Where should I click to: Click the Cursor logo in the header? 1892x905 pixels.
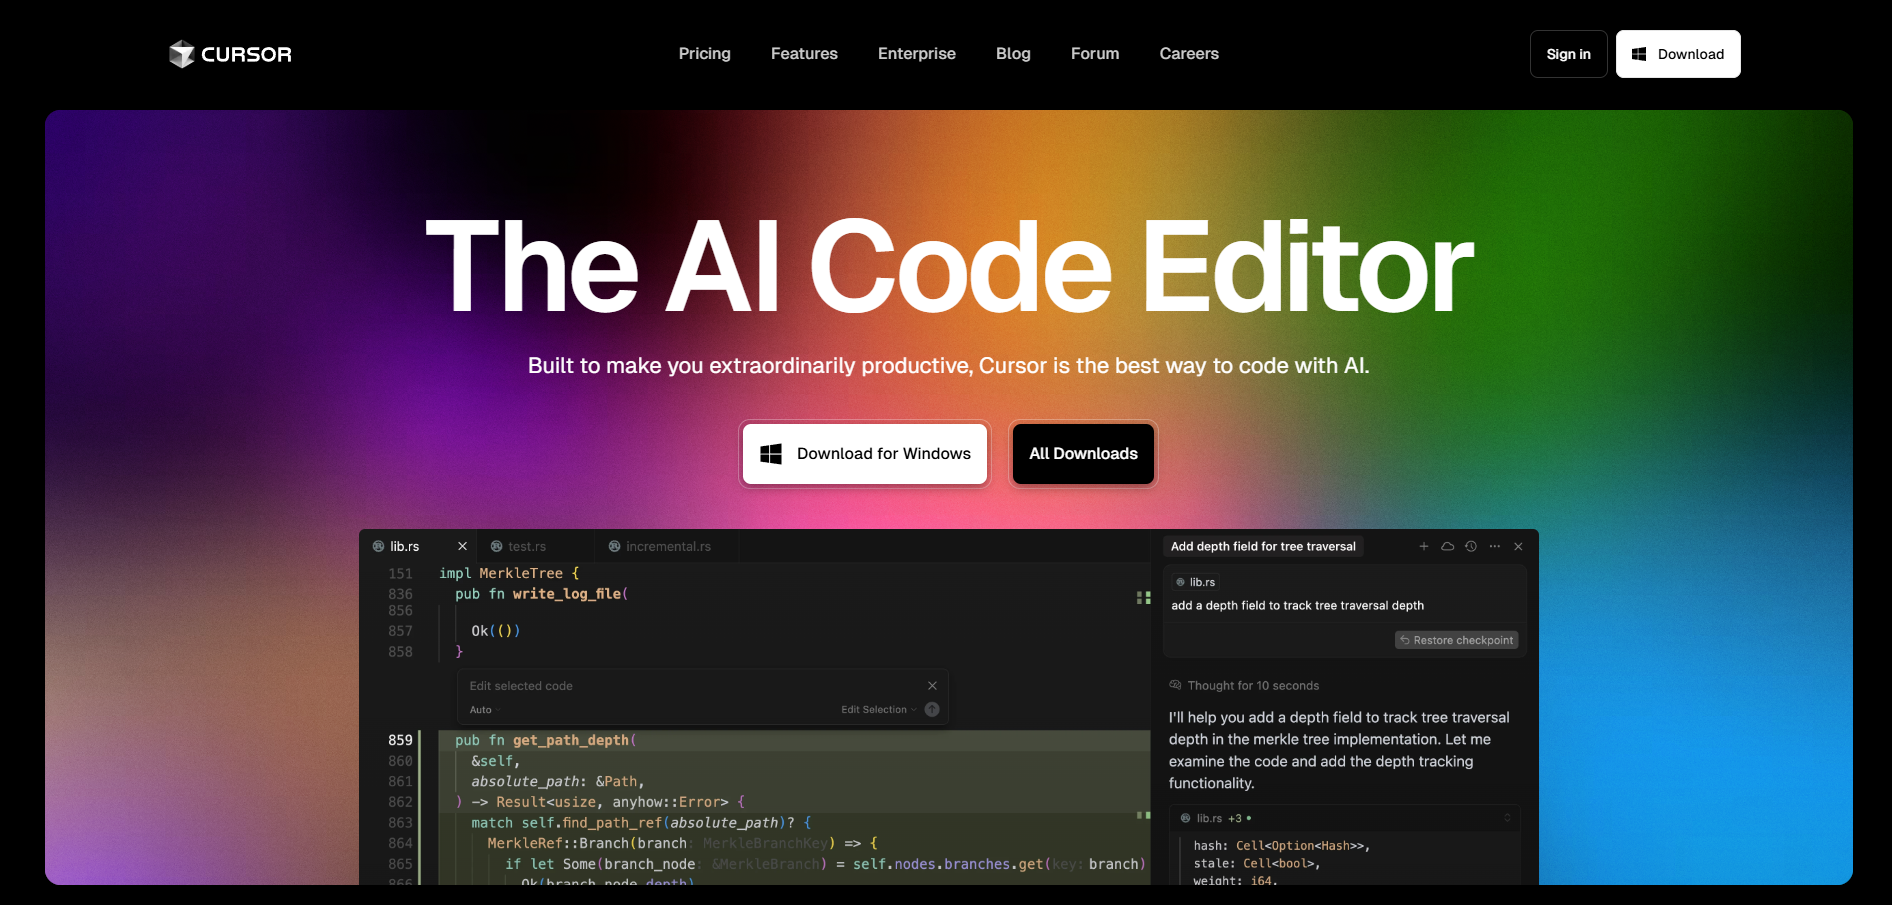(x=230, y=54)
